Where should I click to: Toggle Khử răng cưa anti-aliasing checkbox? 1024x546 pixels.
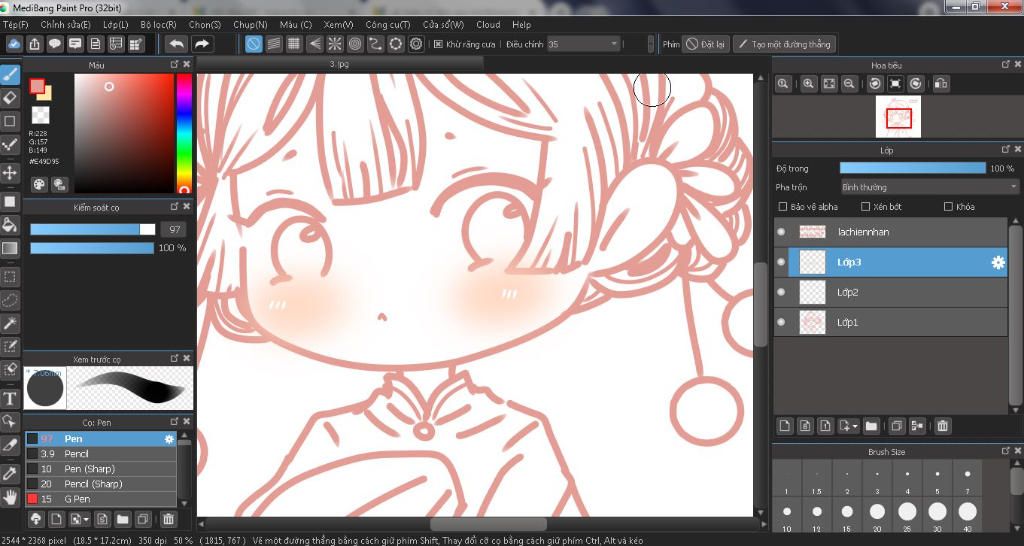pyautogui.click(x=438, y=44)
